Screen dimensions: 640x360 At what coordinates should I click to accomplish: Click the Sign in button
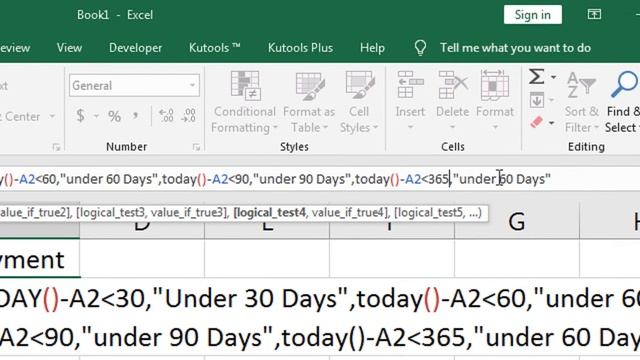click(x=533, y=15)
